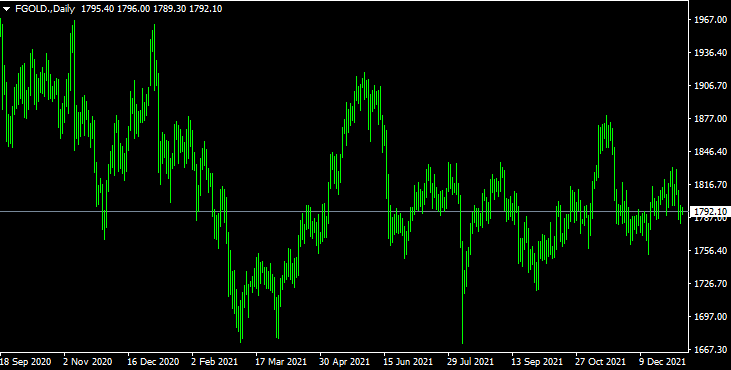Screen dimensions: 731x370
Task: Click the 1936.40 price scale label
Action: click(710, 53)
